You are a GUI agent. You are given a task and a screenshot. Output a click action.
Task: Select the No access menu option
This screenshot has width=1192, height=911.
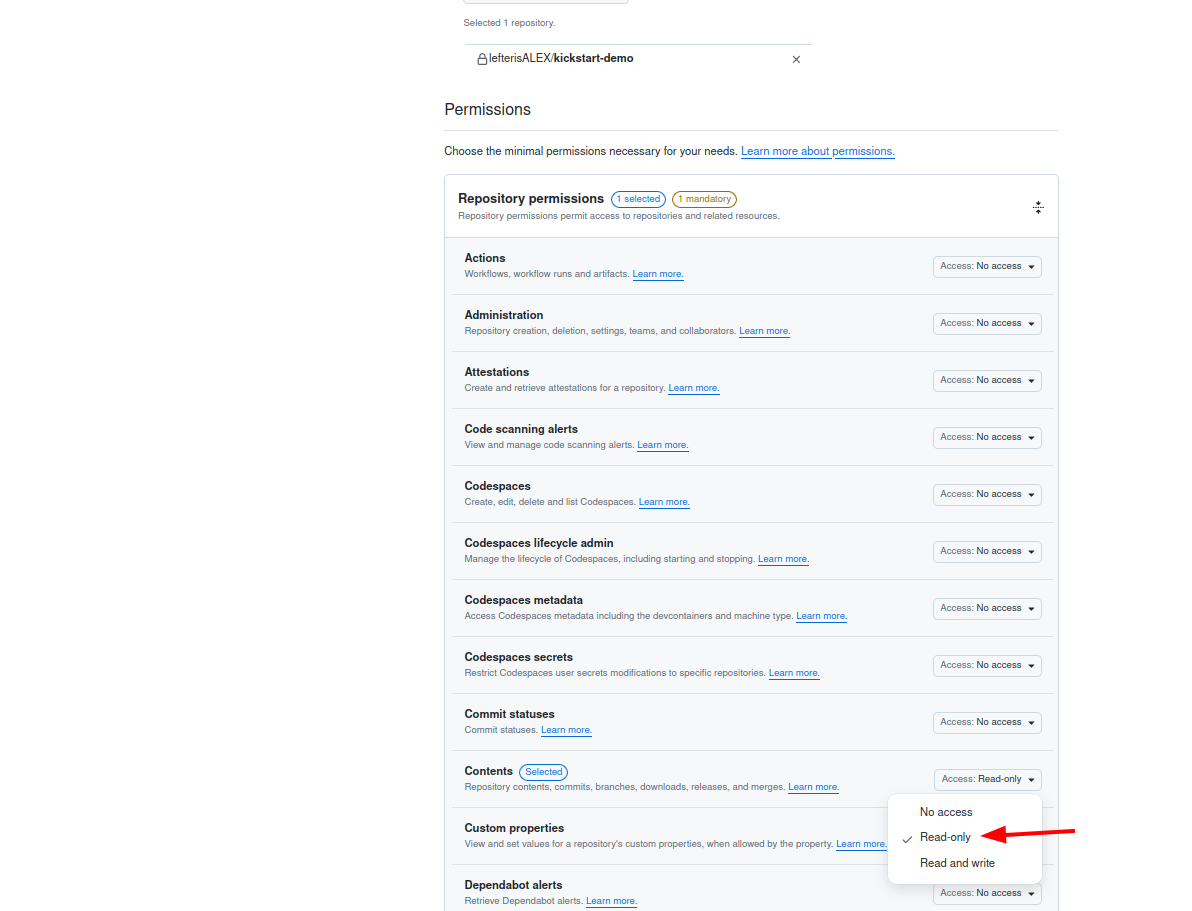(946, 812)
